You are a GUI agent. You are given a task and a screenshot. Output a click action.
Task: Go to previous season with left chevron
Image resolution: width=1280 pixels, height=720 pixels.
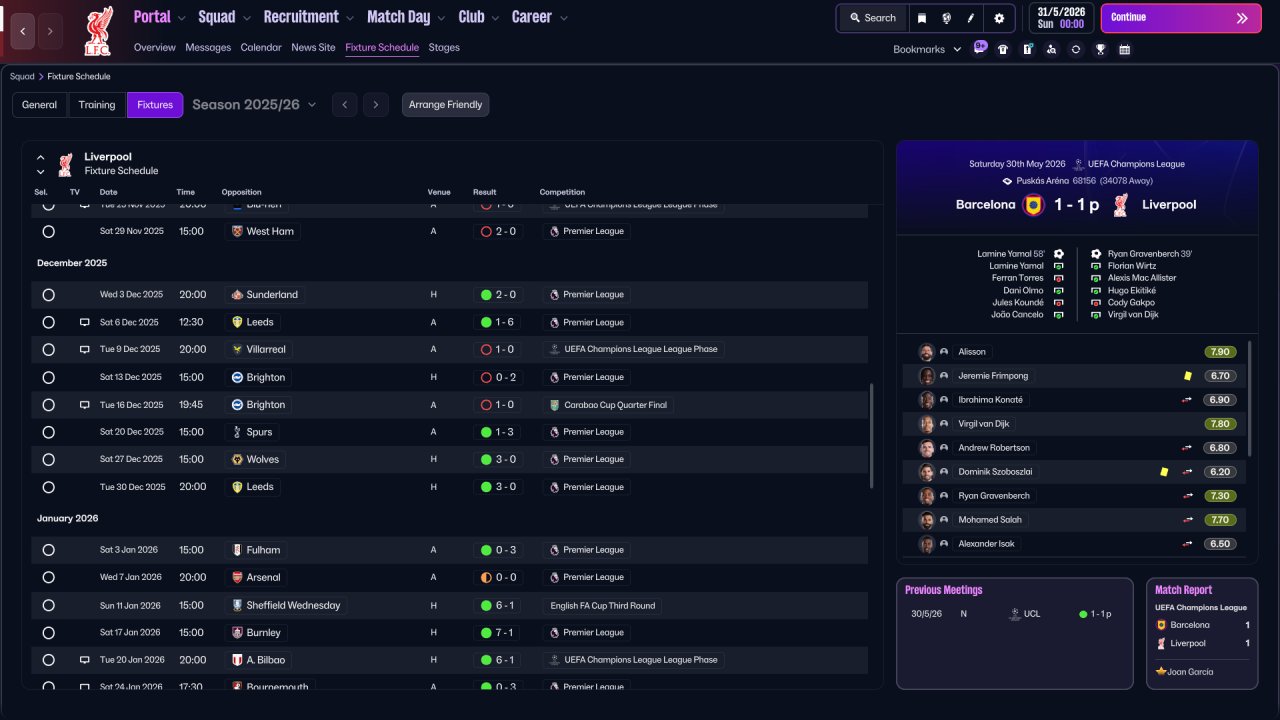tap(344, 105)
